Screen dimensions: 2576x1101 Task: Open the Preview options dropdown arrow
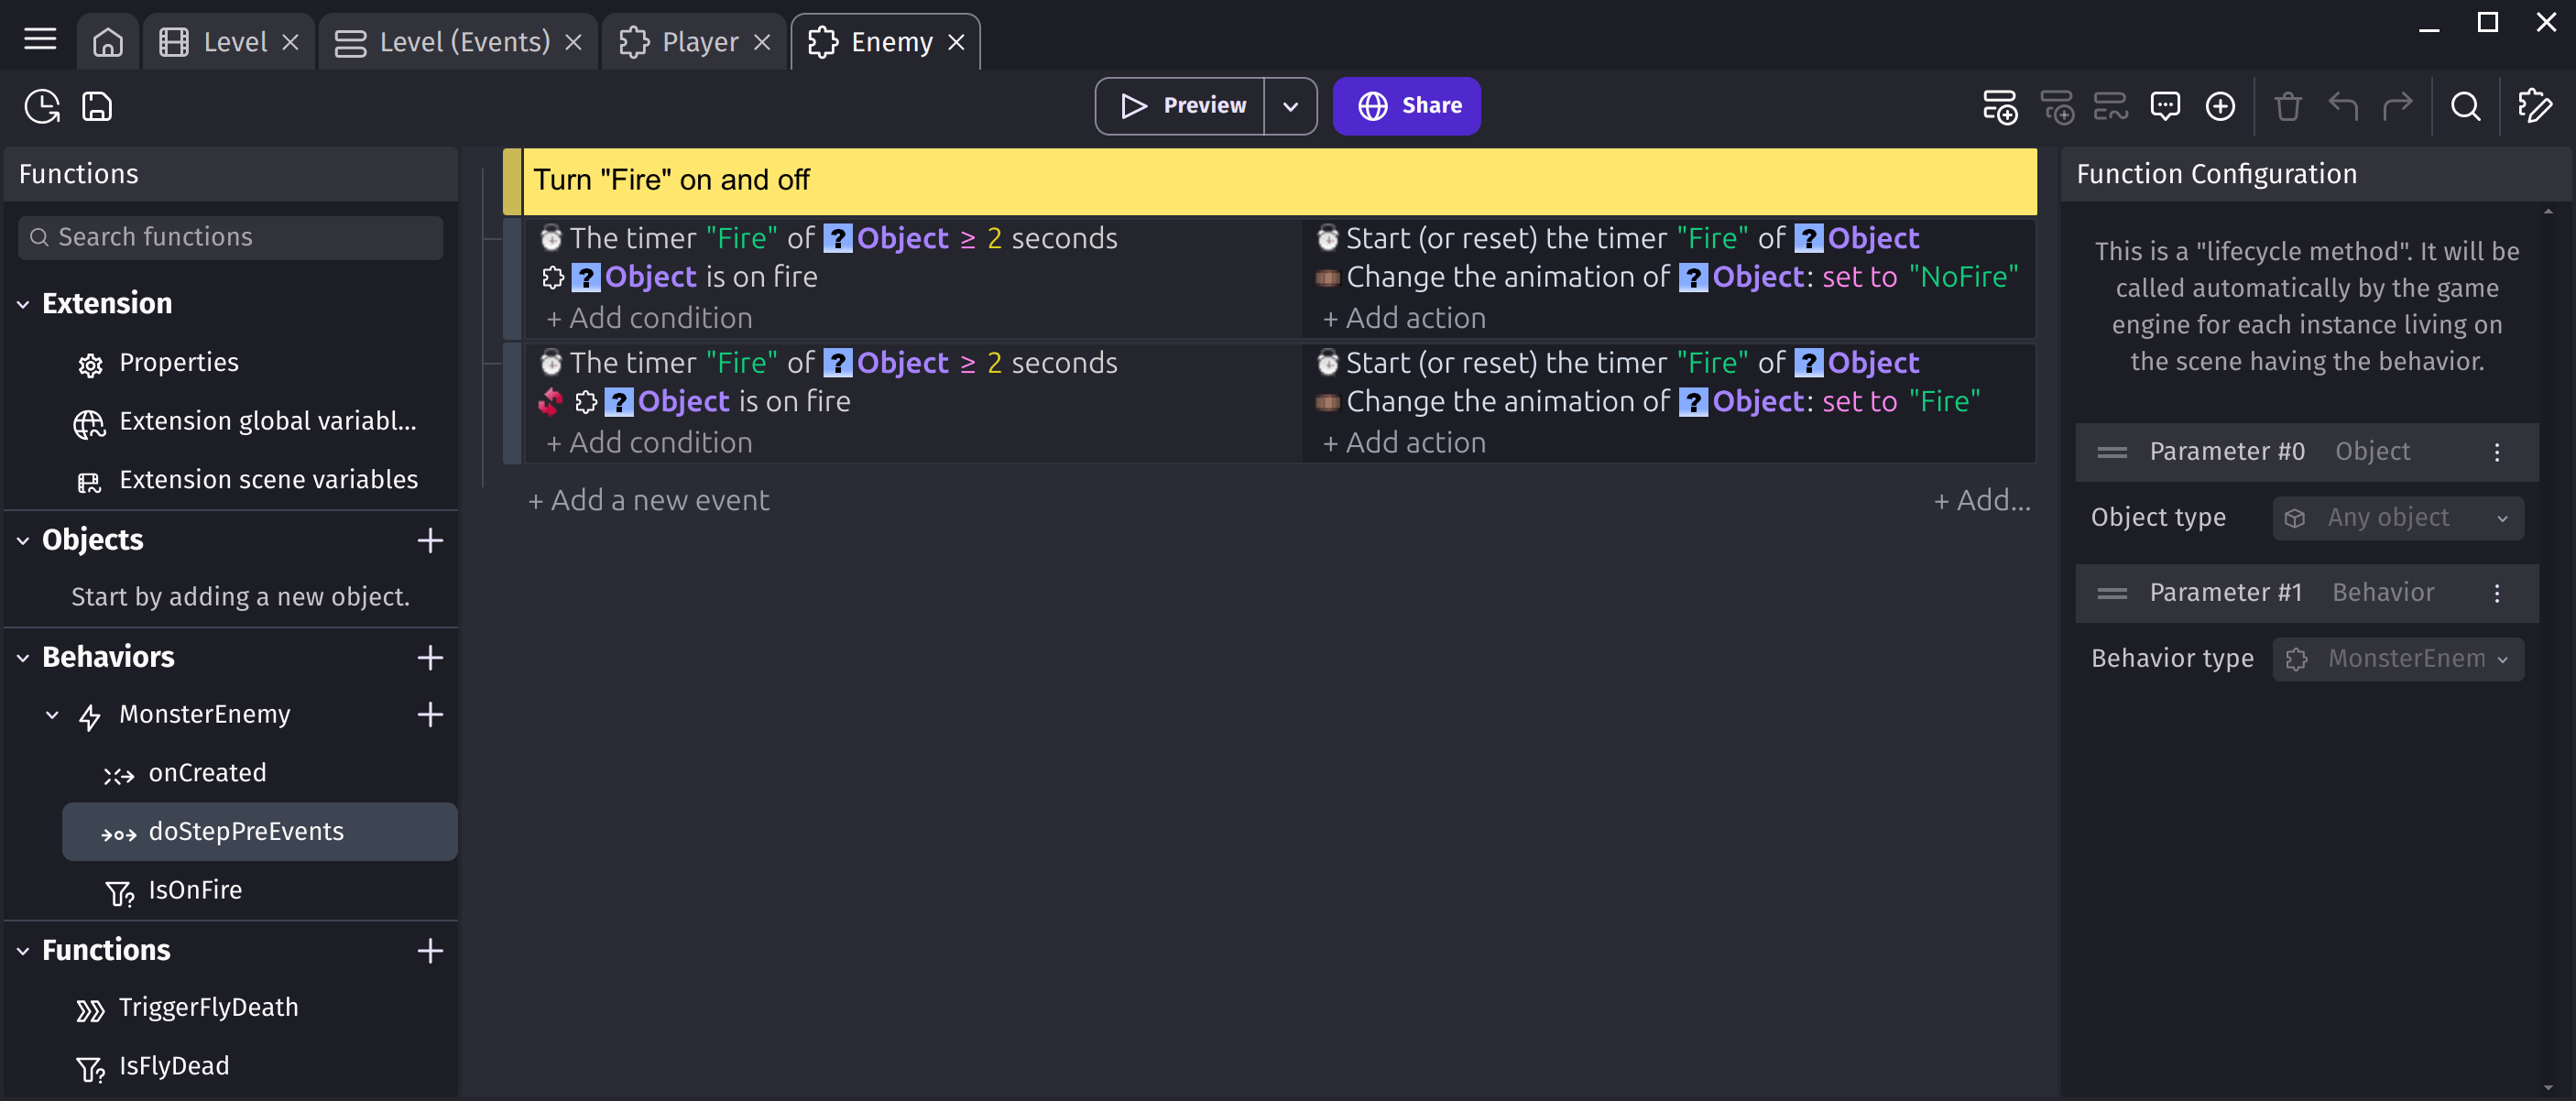point(1290,106)
